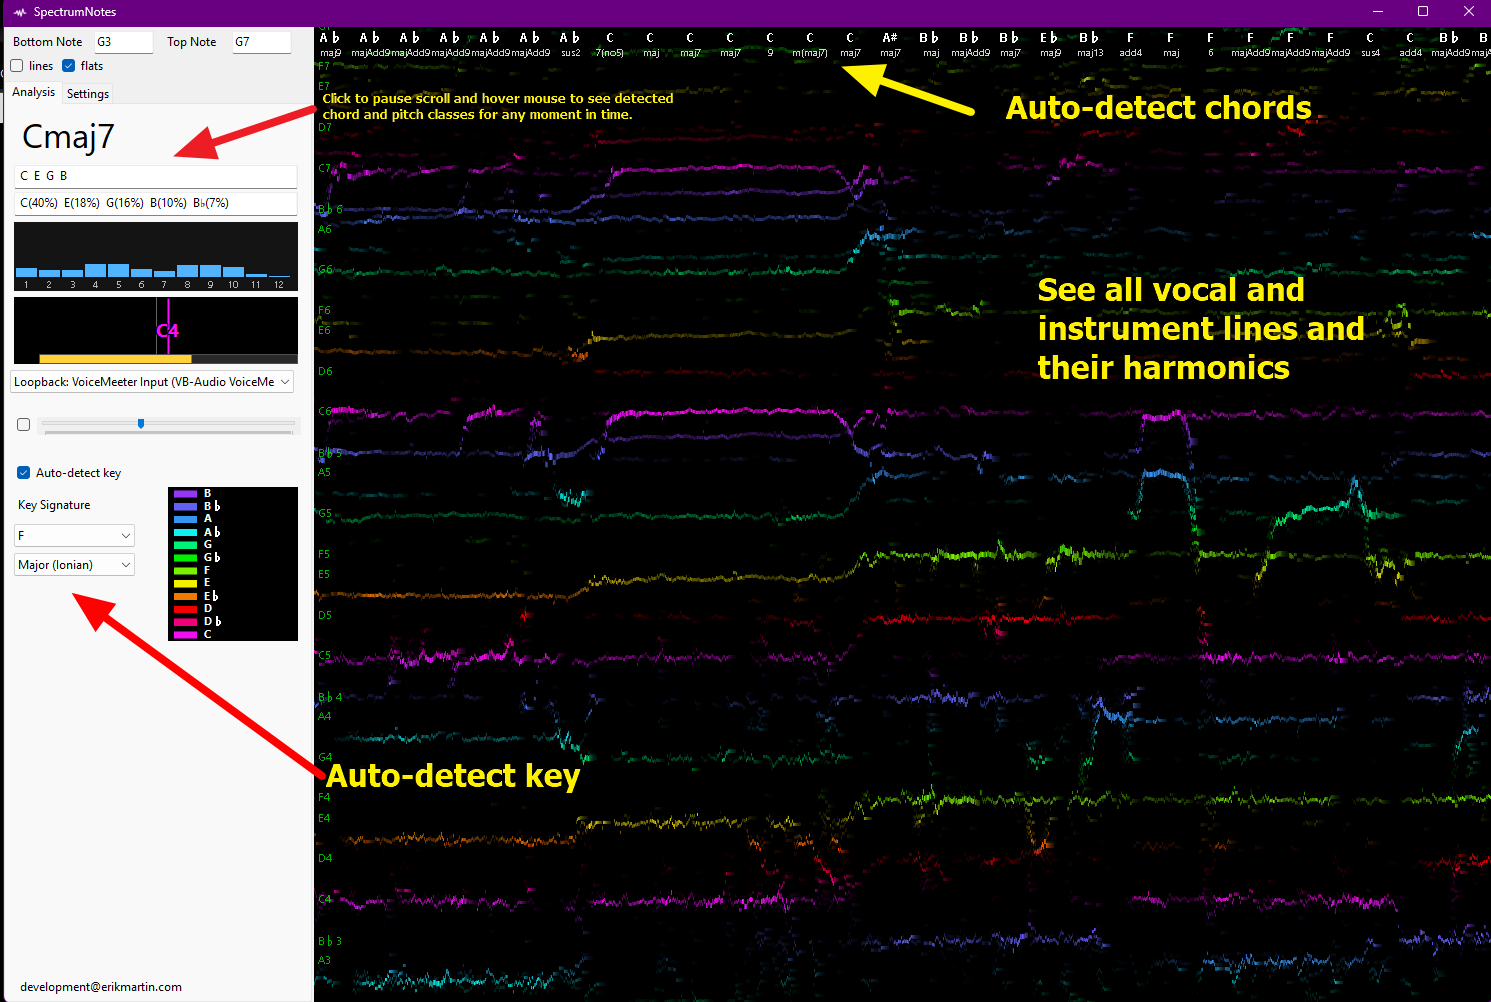Click the purple B color swatch in legend

[x=185, y=494]
